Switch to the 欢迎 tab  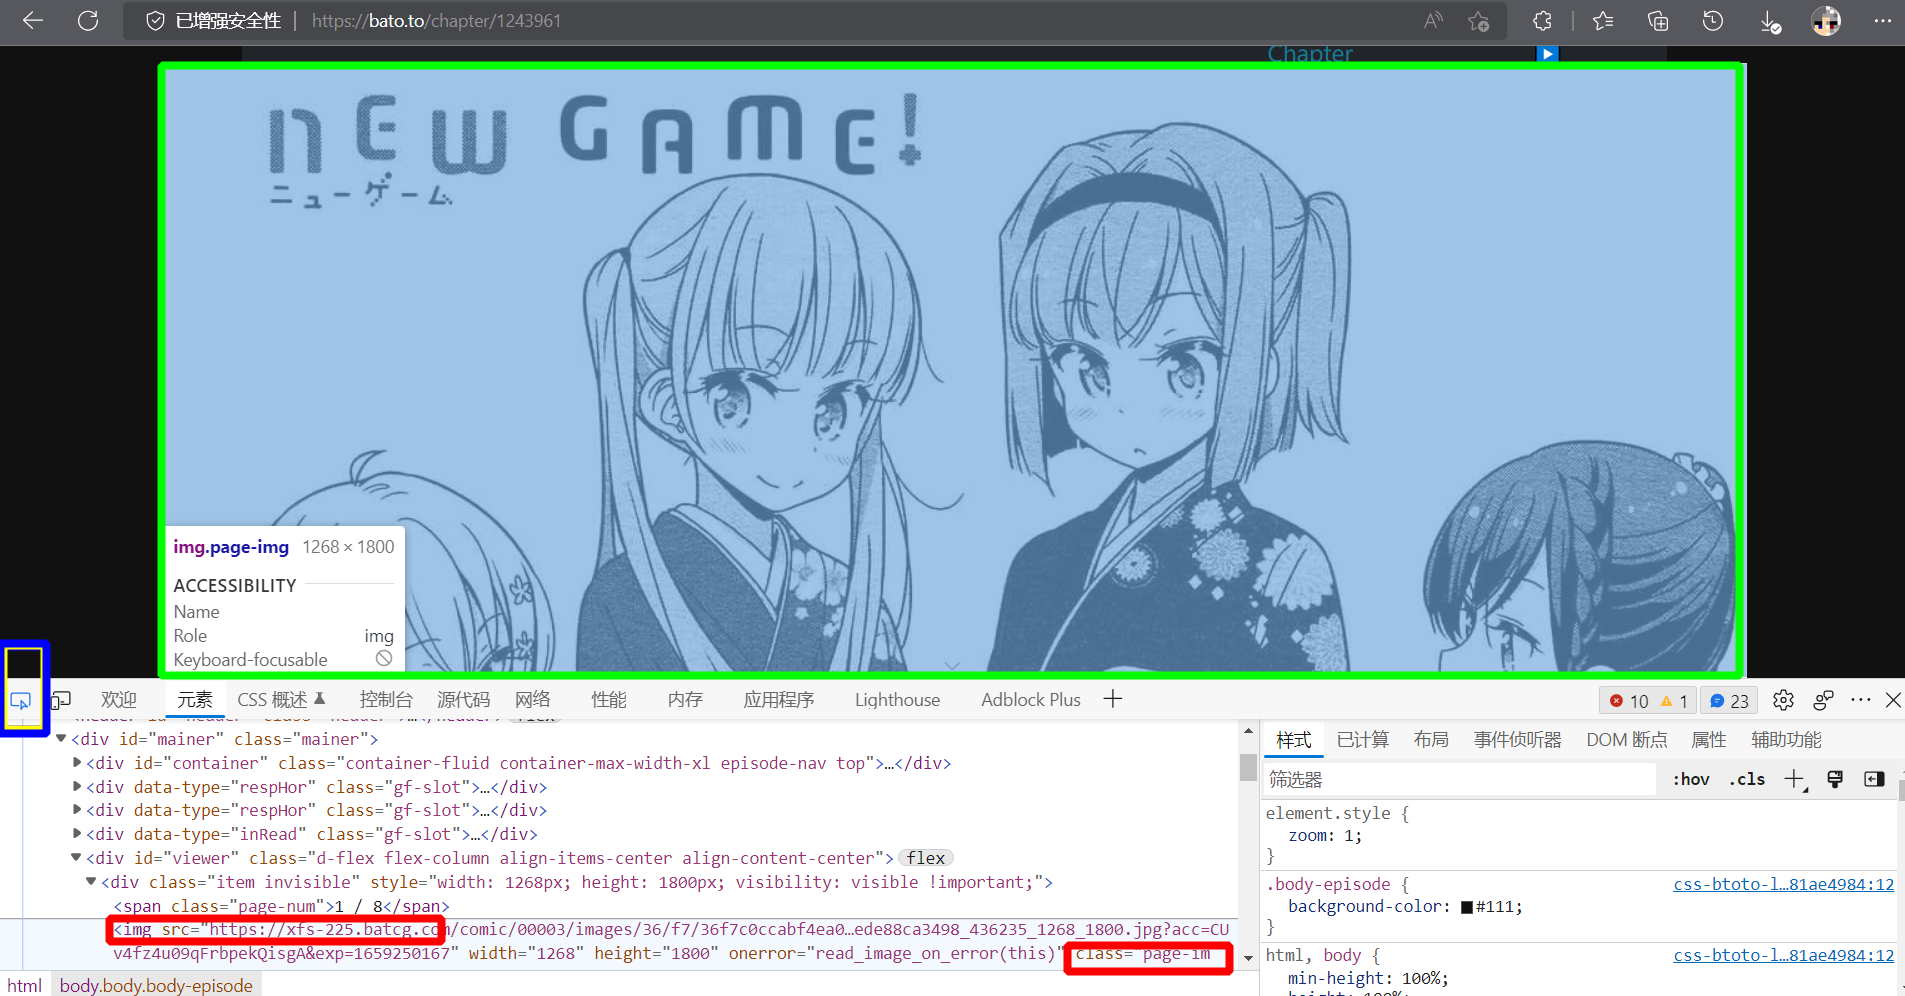[119, 700]
